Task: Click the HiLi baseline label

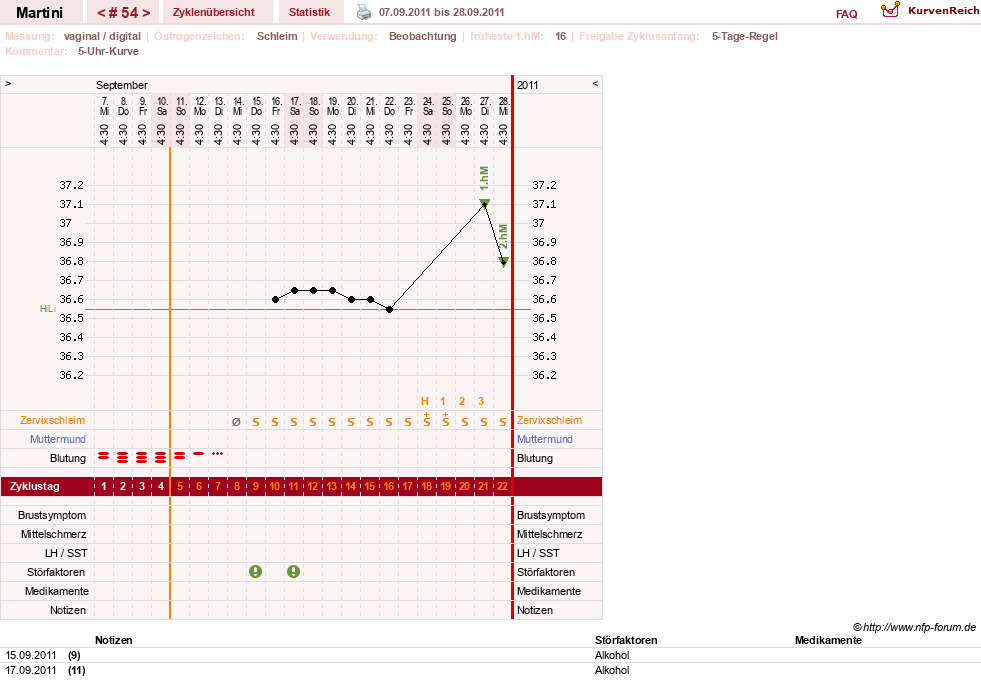Action: (x=48, y=309)
